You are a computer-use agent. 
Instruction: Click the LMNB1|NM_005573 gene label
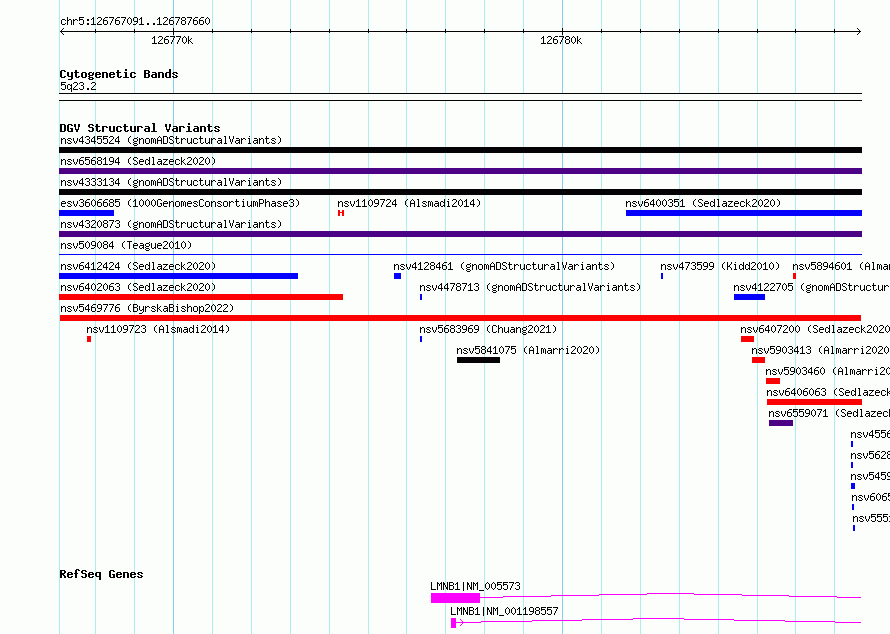click(475, 586)
